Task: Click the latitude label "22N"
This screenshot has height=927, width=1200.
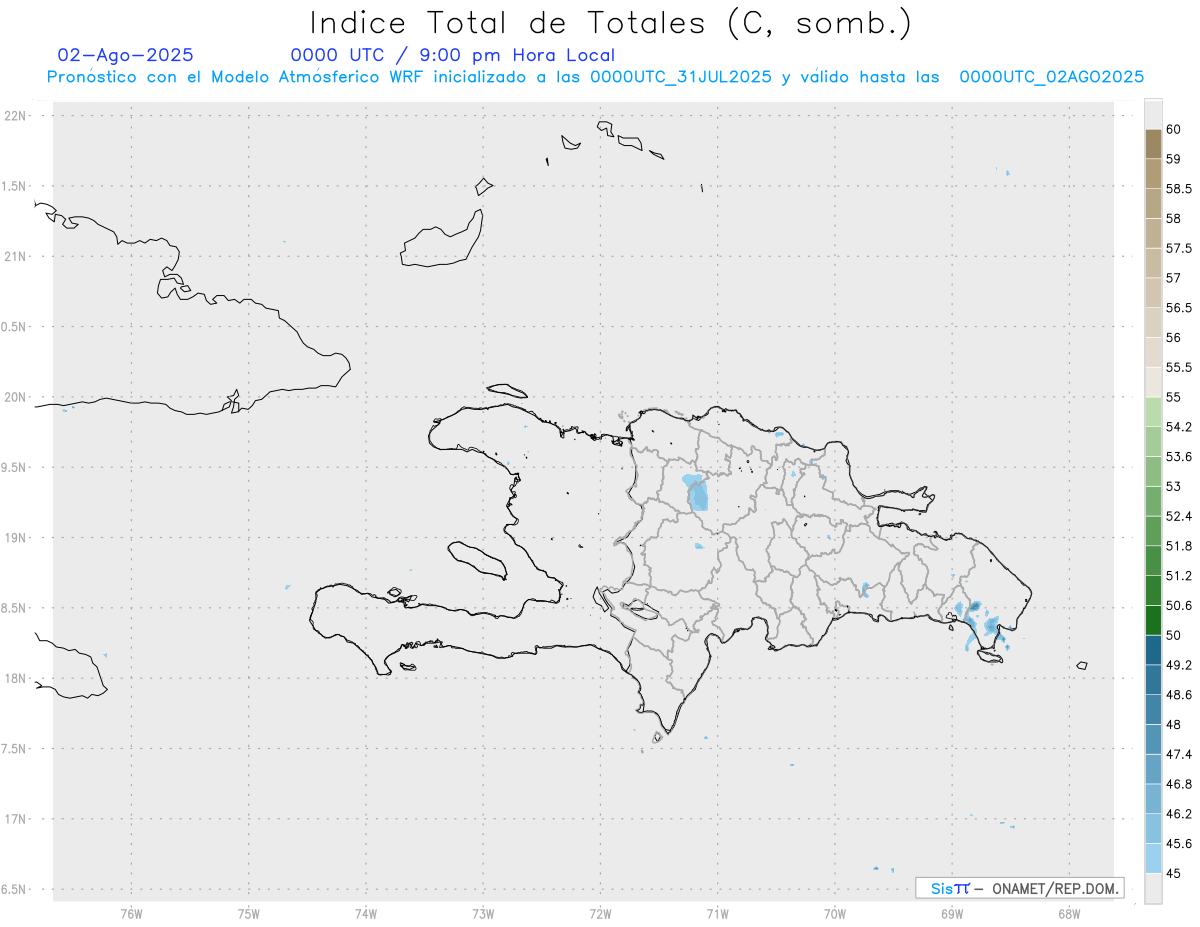Action: (x=17, y=116)
